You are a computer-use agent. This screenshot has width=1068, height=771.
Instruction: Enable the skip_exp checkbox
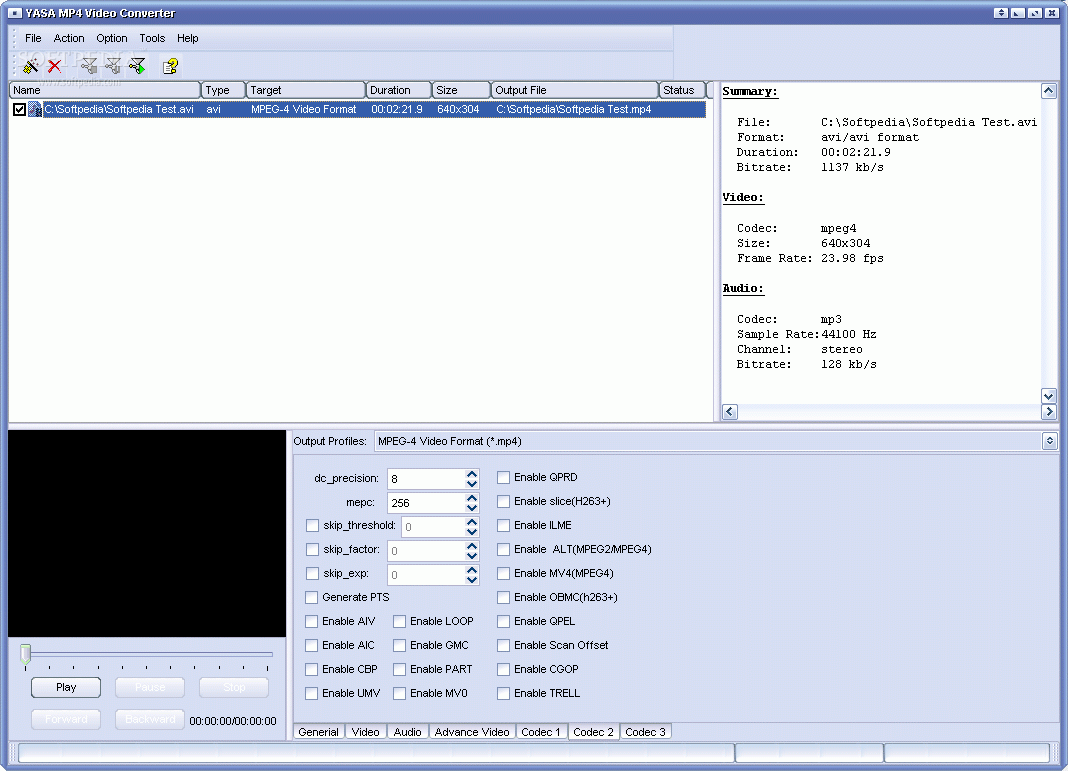(x=312, y=573)
